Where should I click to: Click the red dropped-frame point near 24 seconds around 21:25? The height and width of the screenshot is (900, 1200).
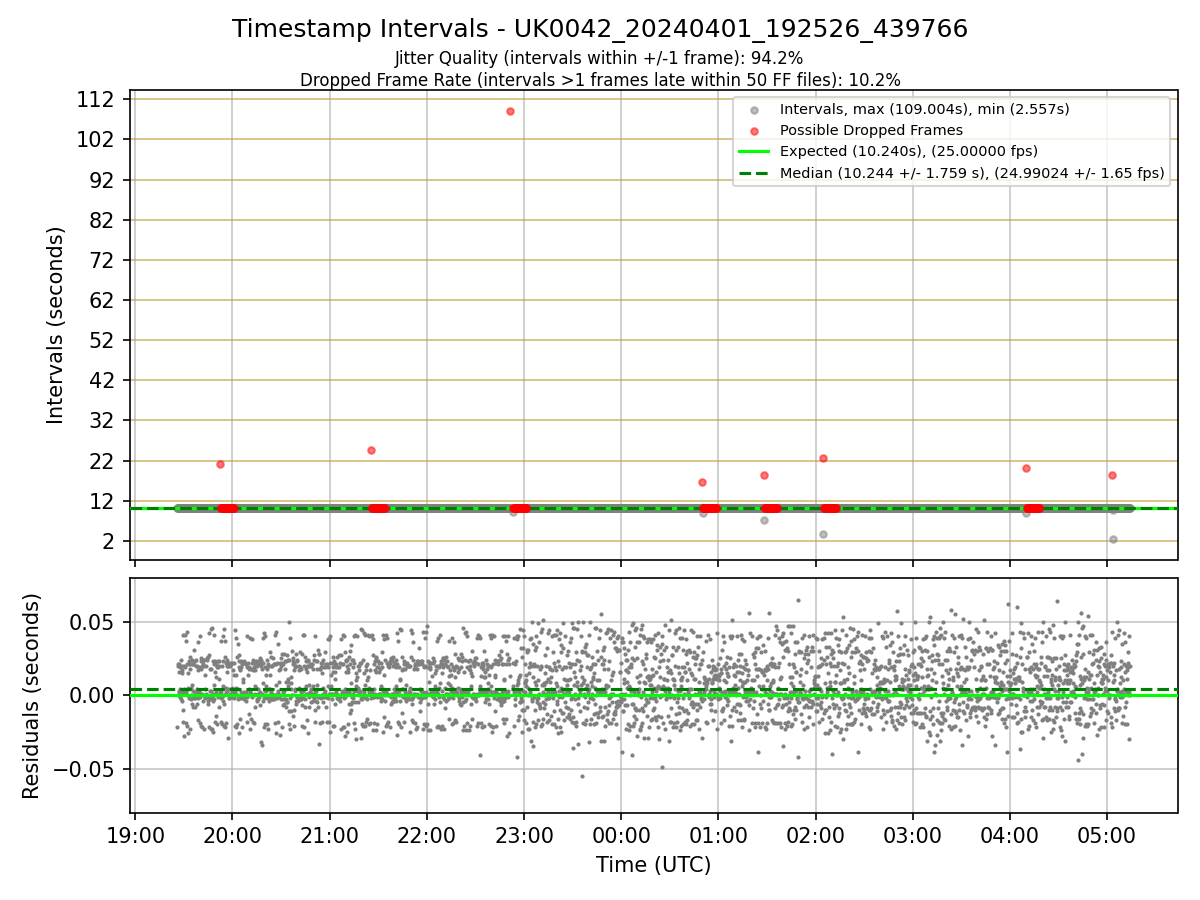click(x=371, y=450)
